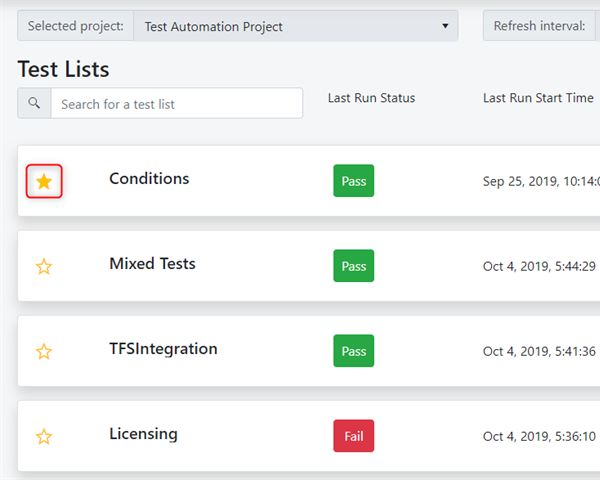Sort by Last Run Status column
Image resolution: width=600 pixels, height=480 pixels.
tap(371, 98)
